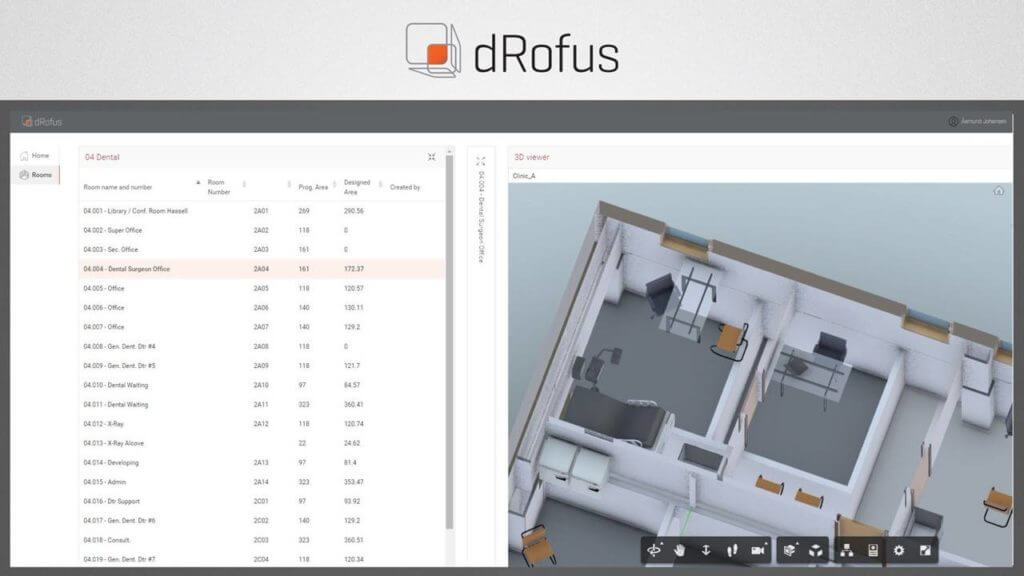Open the 3D cube view control

[817, 551]
